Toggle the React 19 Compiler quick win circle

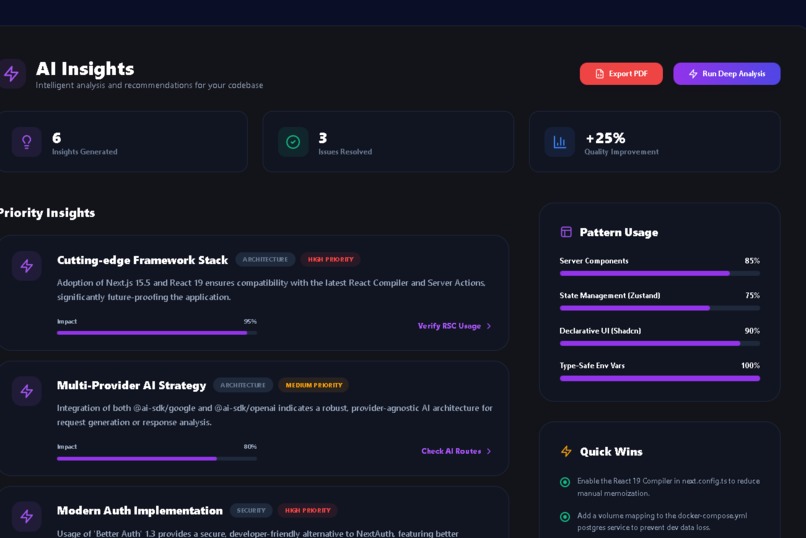point(565,482)
